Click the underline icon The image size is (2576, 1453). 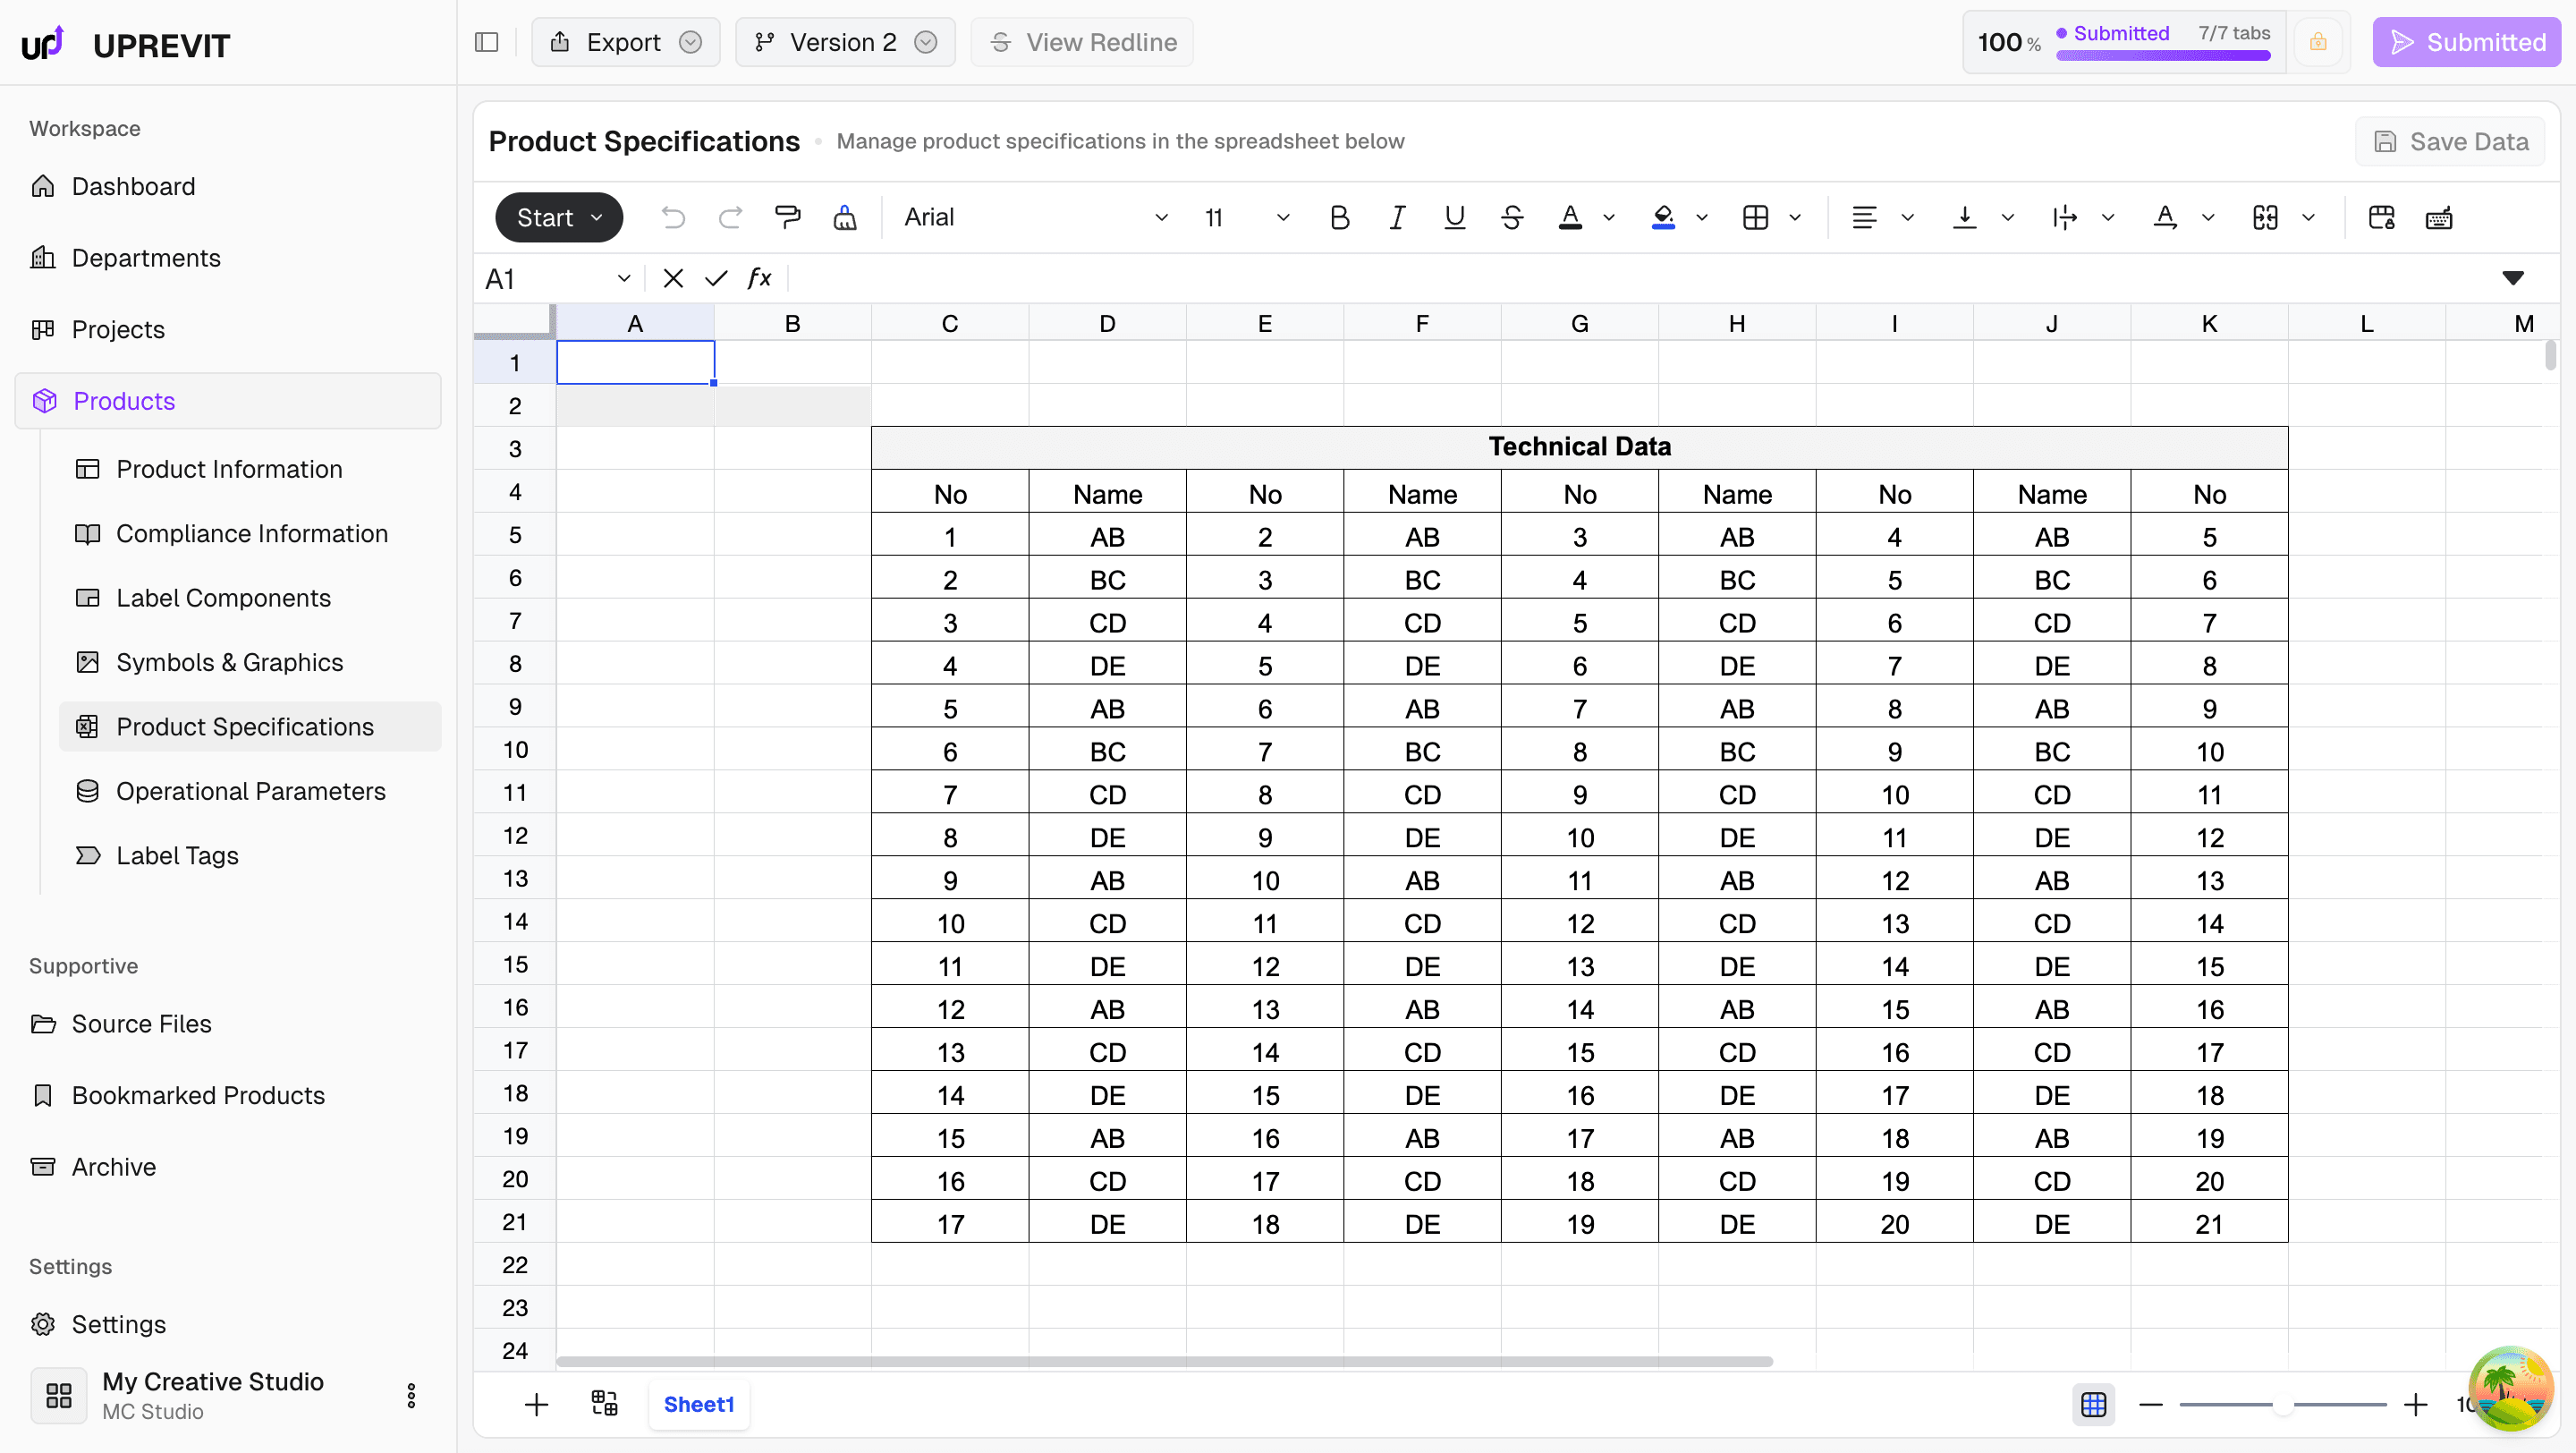pyautogui.click(x=1454, y=217)
